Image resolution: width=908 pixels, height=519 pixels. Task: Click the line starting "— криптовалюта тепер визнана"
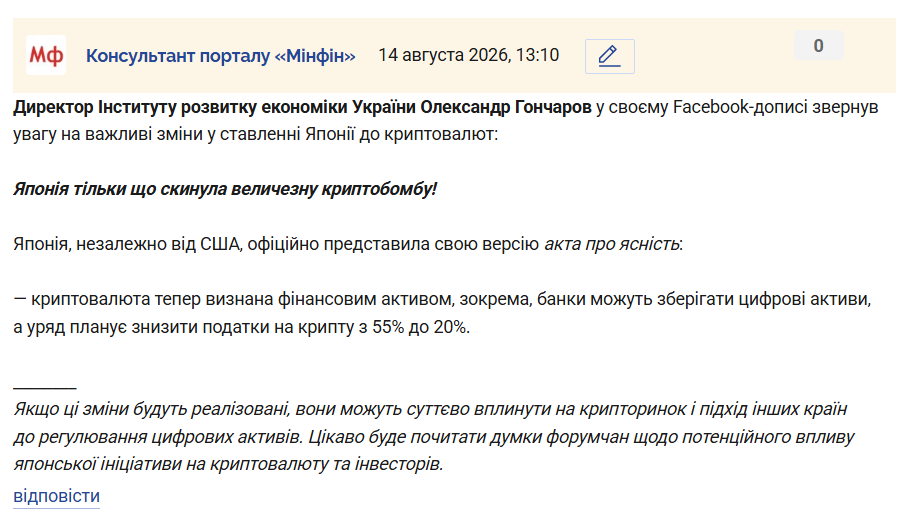(442, 299)
